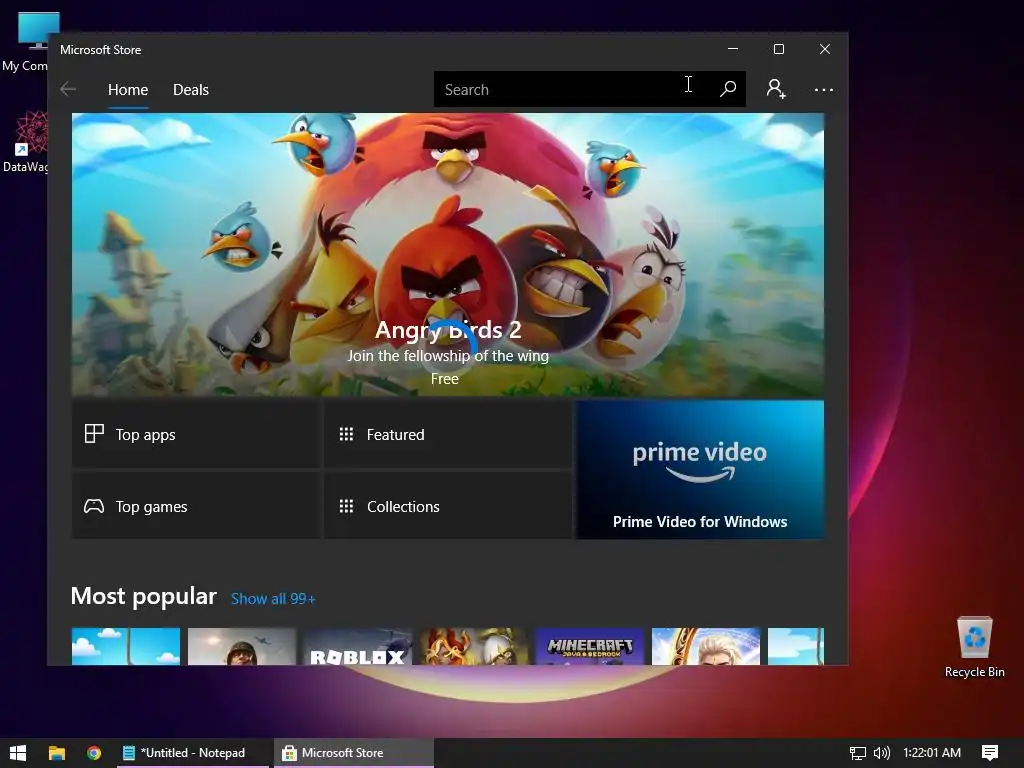1024x768 pixels.
Task: Go back with the Store back arrow
Action: [x=68, y=89]
